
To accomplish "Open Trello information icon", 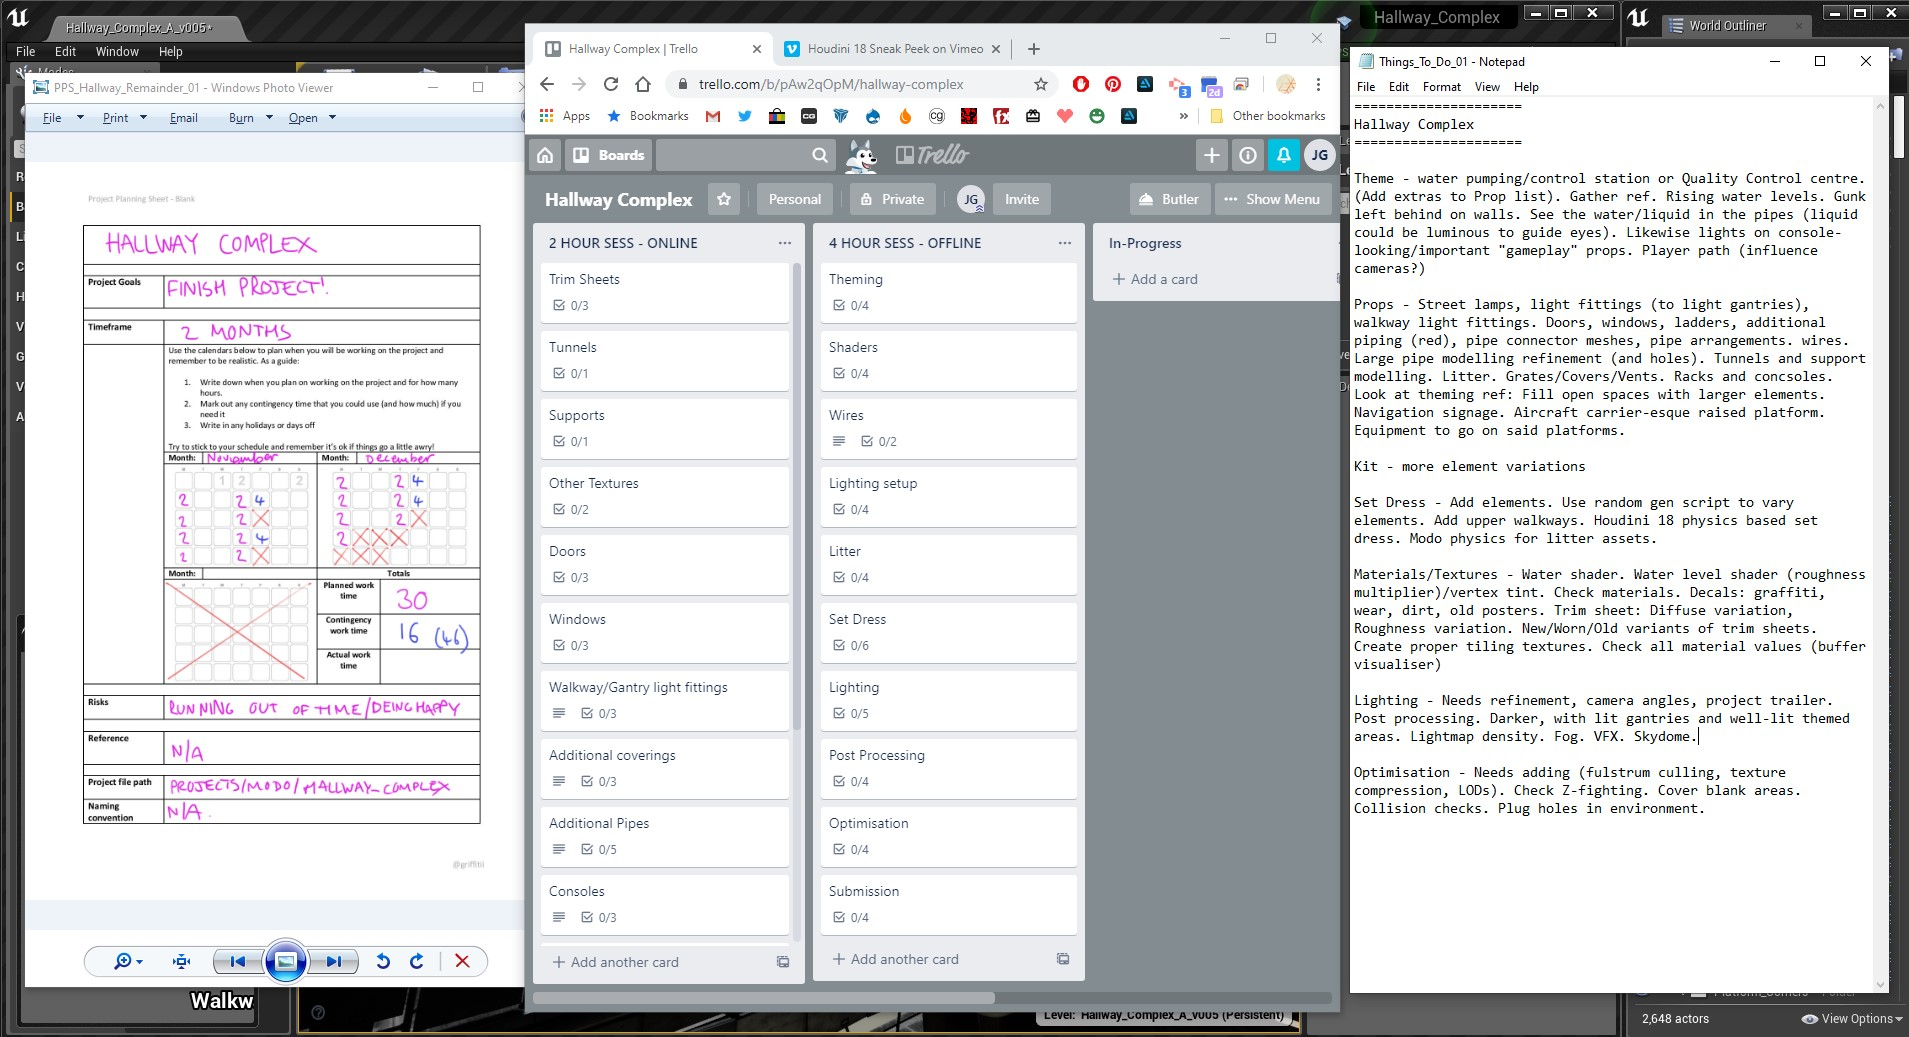I will click(1248, 155).
